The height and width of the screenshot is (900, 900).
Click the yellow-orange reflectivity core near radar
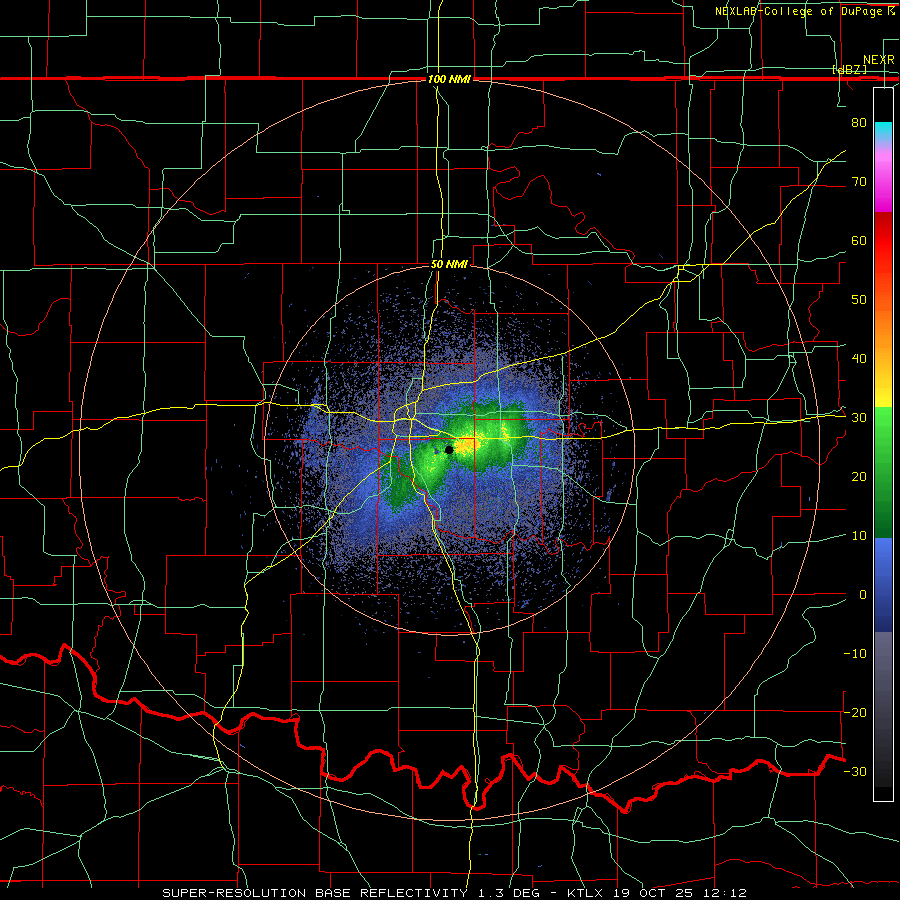click(468, 444)
